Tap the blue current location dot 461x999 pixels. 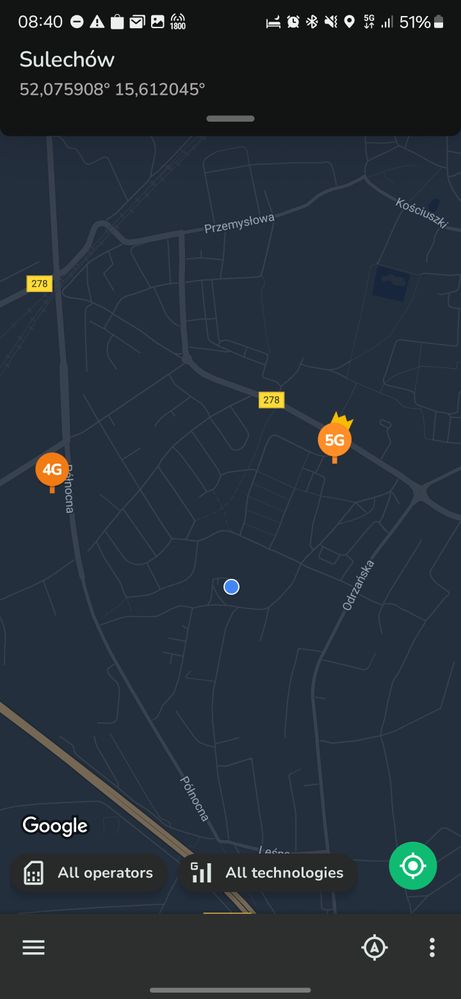point(231,587)
